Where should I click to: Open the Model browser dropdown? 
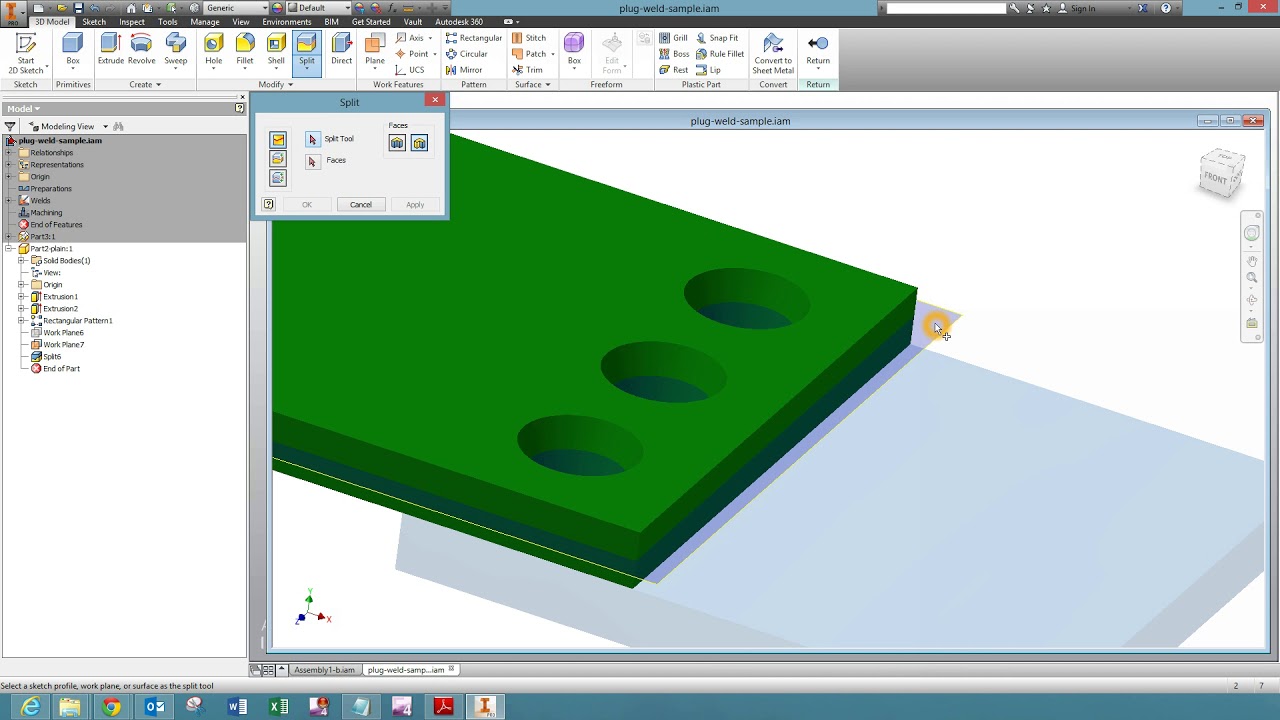(x=23, y=108)
